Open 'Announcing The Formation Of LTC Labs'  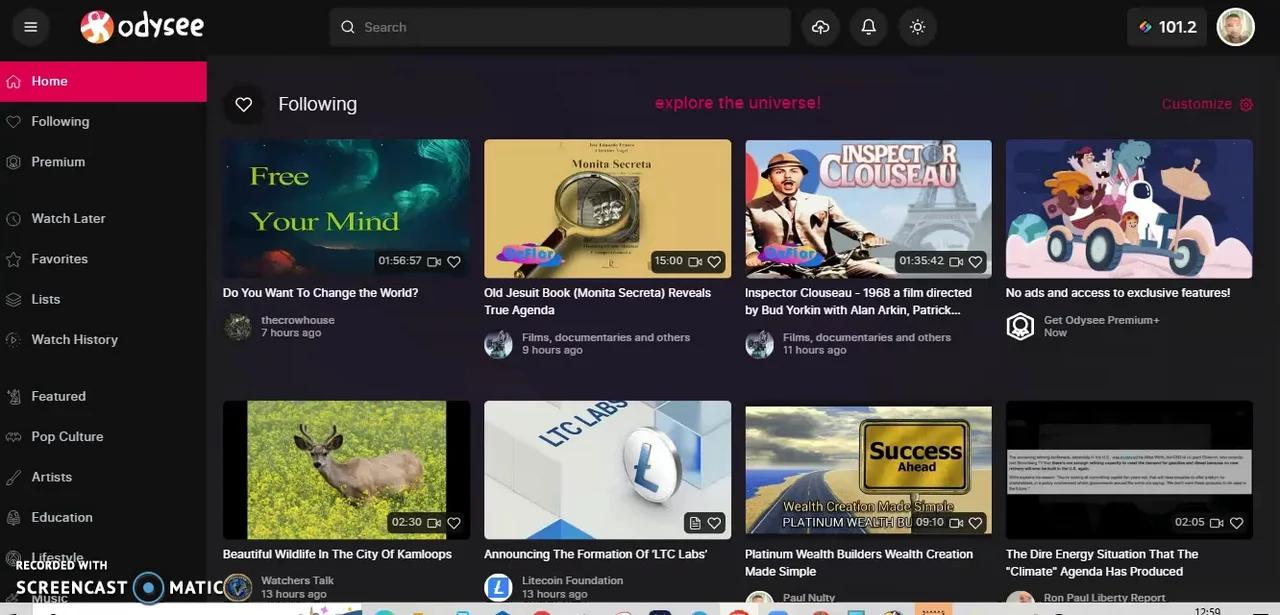[x=595, y=554]
